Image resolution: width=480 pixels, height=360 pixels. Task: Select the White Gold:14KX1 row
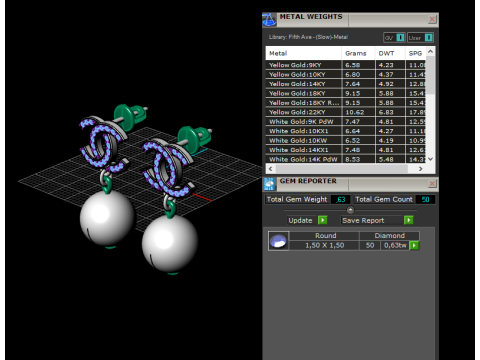click(346, 150)
